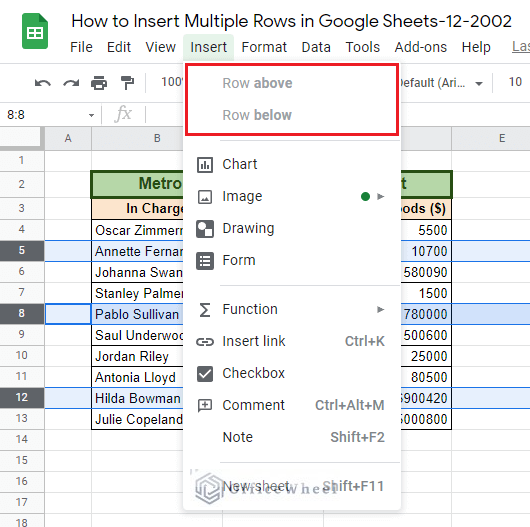The image size is (530, 527).
Task: Select column A header
Action: click(x=68, y=138)
